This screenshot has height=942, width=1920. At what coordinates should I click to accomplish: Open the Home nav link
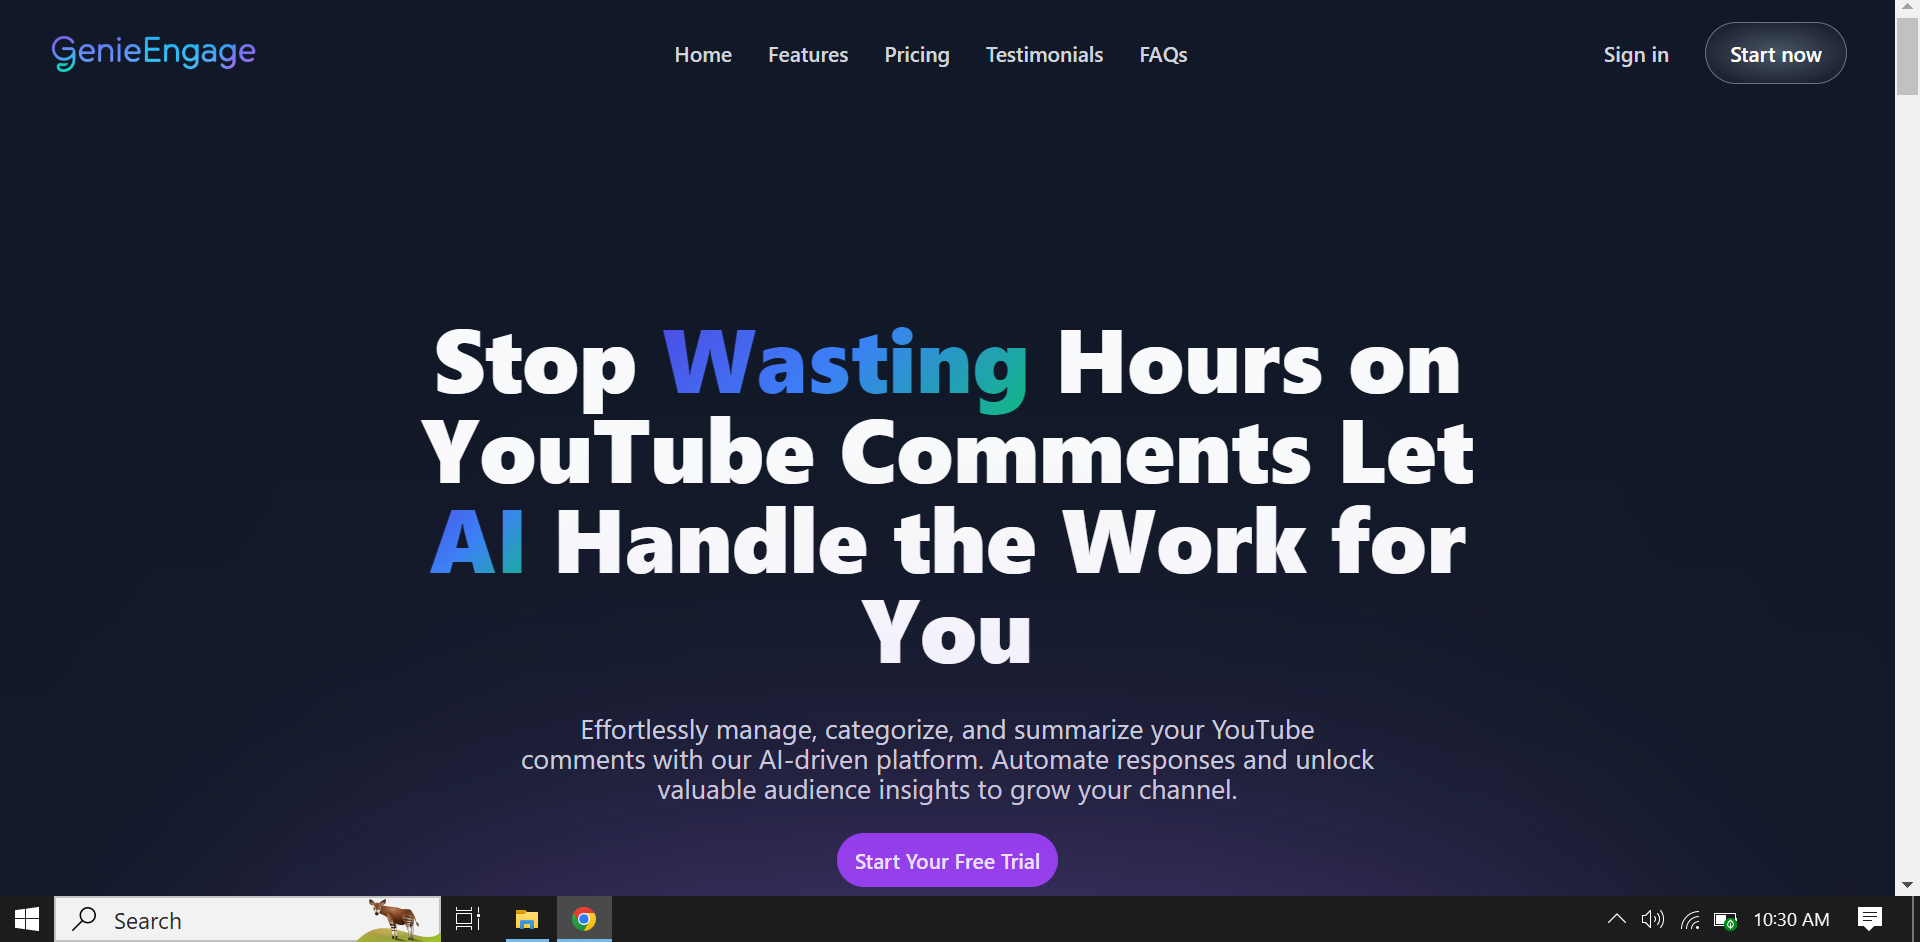(703, 55)
